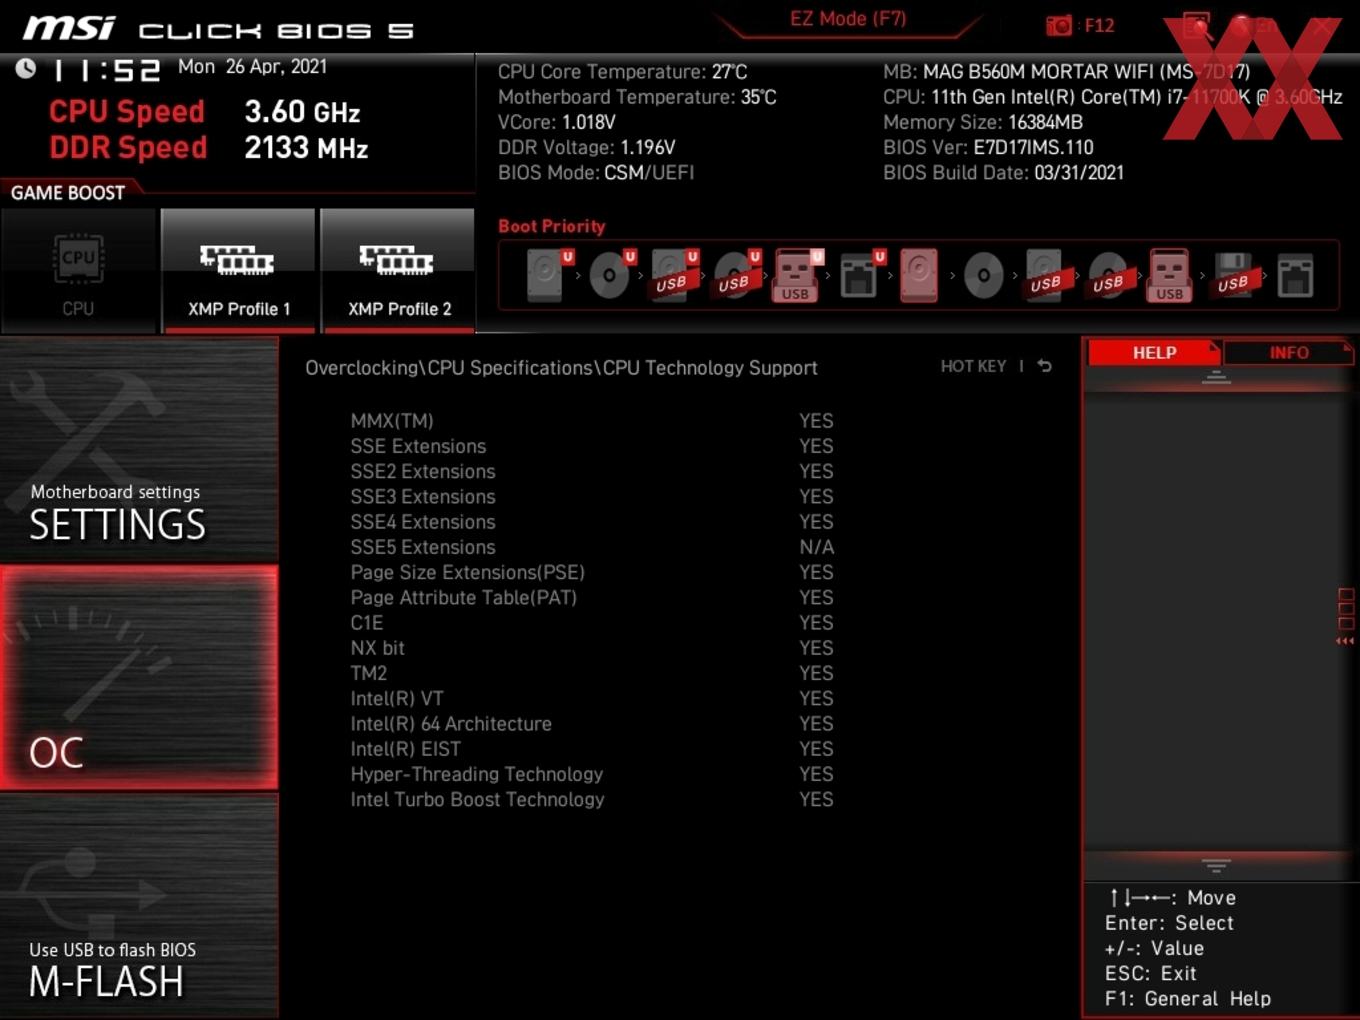Image resolution: width=1360 pixels, height=1020 pixels.
Task: Select Page Size Extensions(PSE) row
Action: point(592,572)
